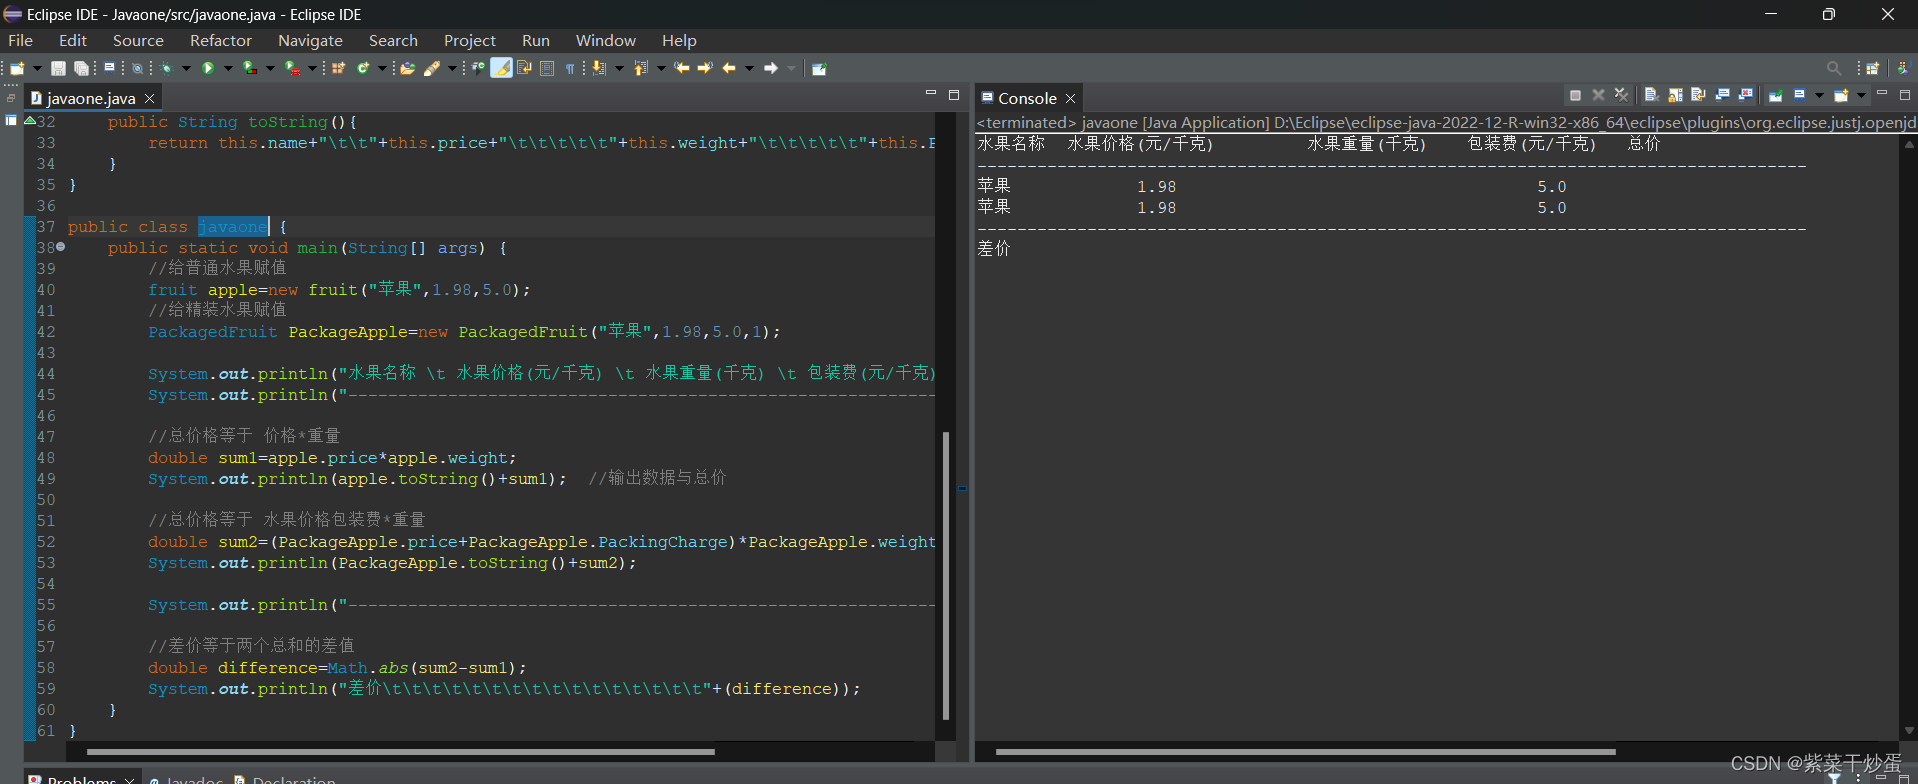
Task: Toggle Pin Console
Action: [1776, 95]
